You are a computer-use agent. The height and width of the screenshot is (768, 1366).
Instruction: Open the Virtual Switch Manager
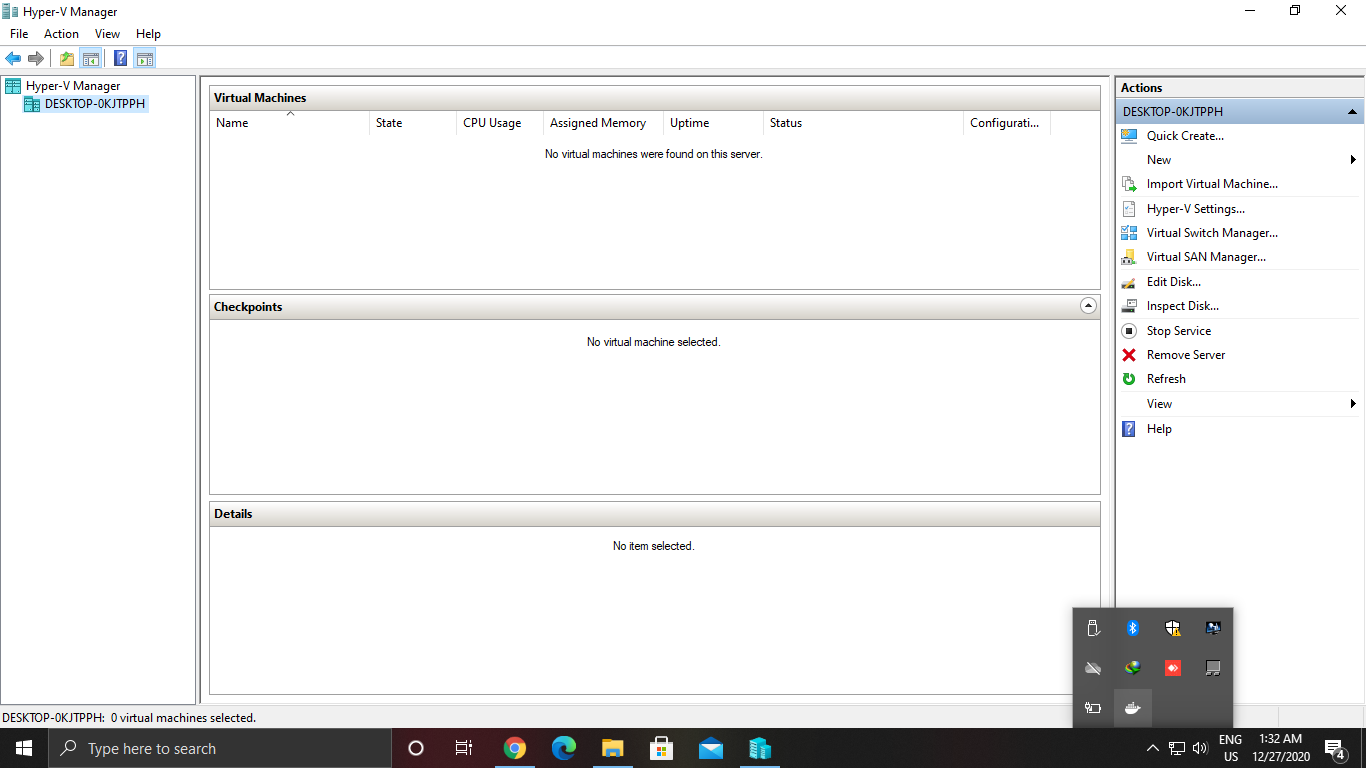click(1210, 232)
